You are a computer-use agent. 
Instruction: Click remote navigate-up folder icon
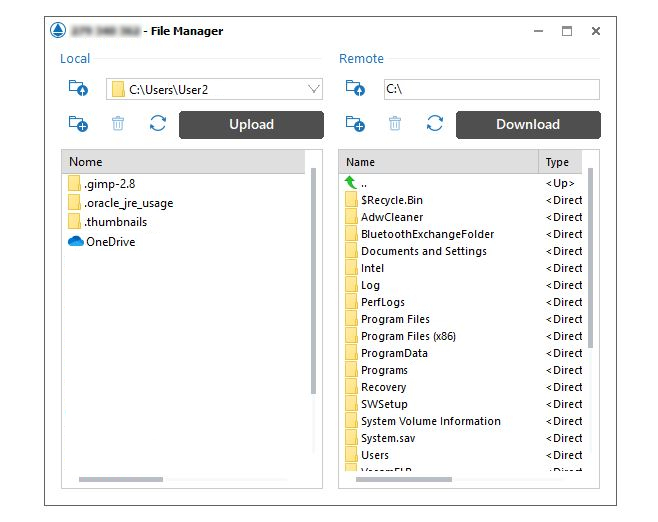click(x=356, y=89)
